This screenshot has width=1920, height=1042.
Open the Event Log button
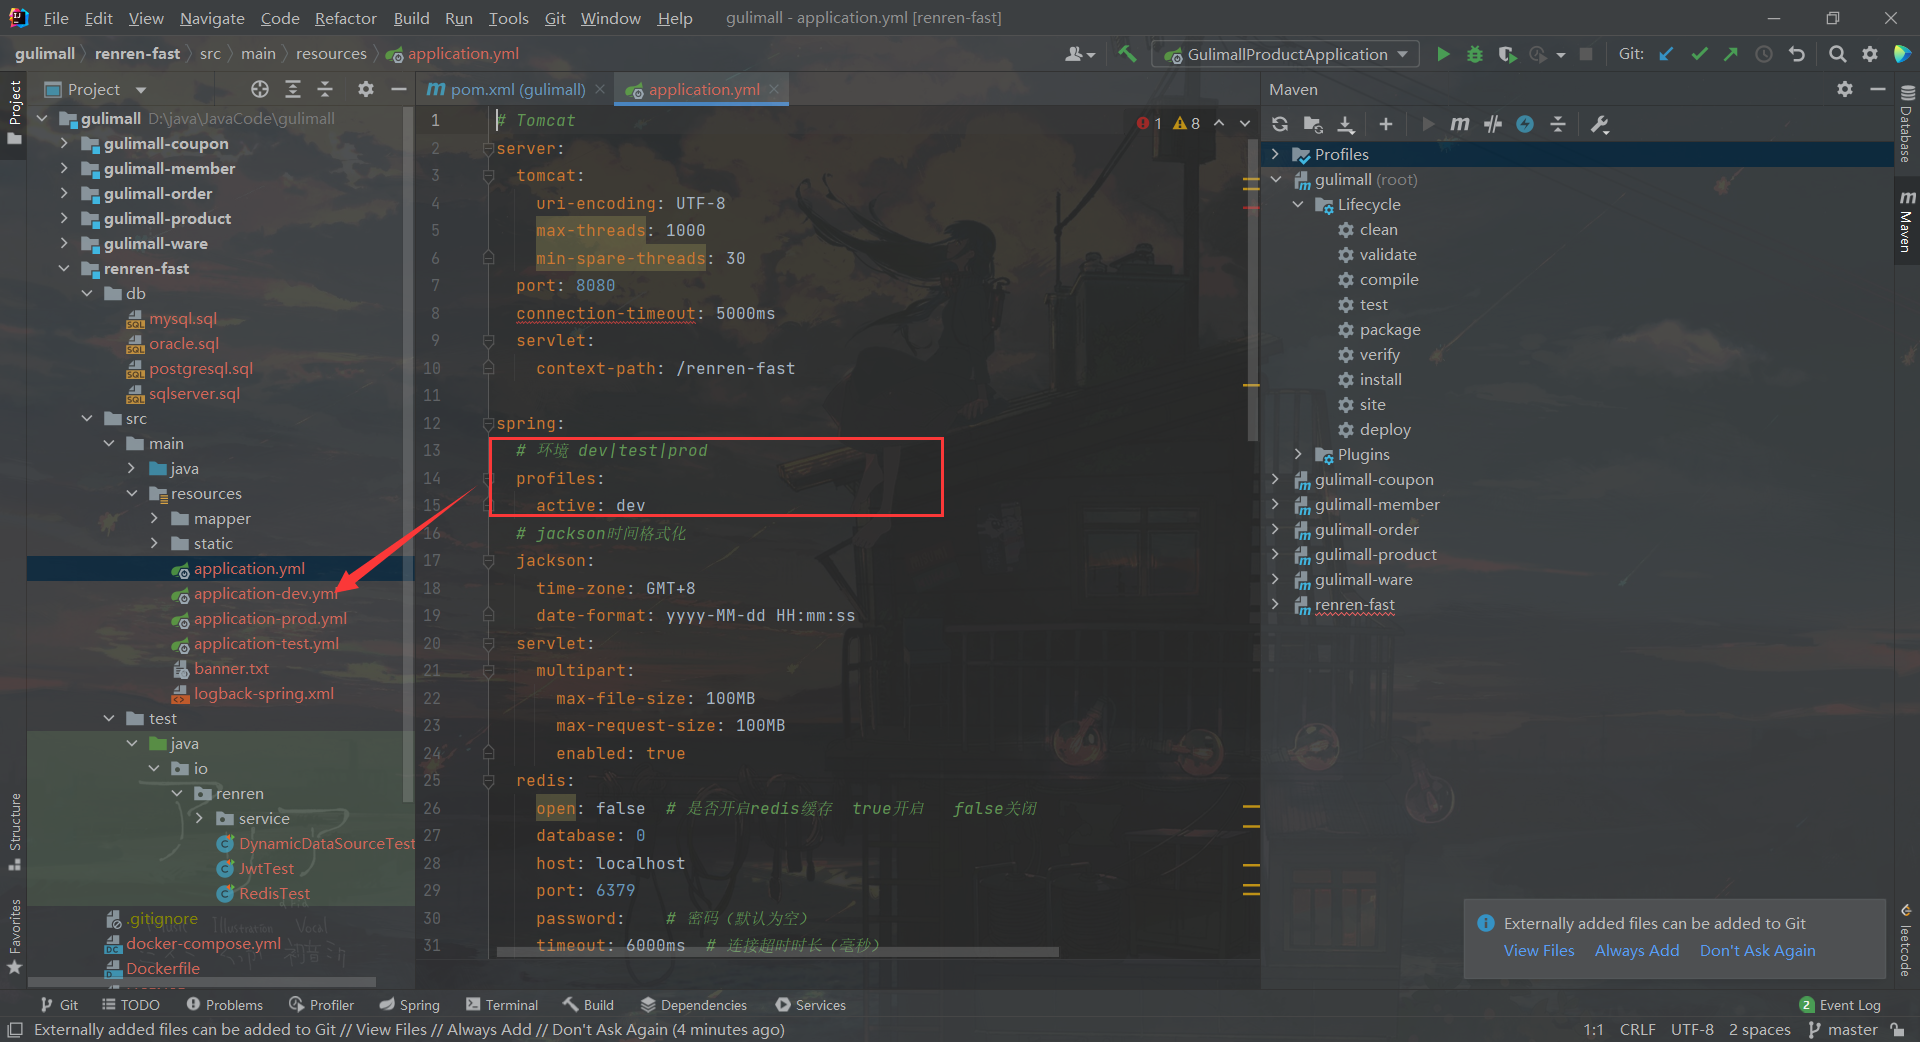pos(1840,1005)
